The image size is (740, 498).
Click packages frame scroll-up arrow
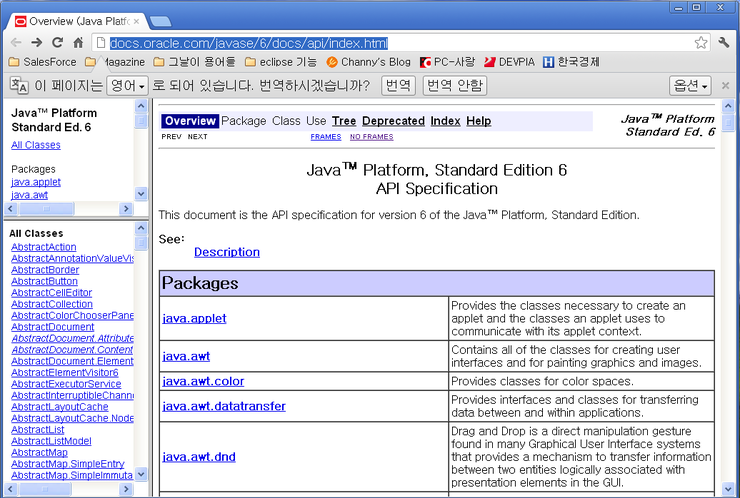tap(141, 106)
